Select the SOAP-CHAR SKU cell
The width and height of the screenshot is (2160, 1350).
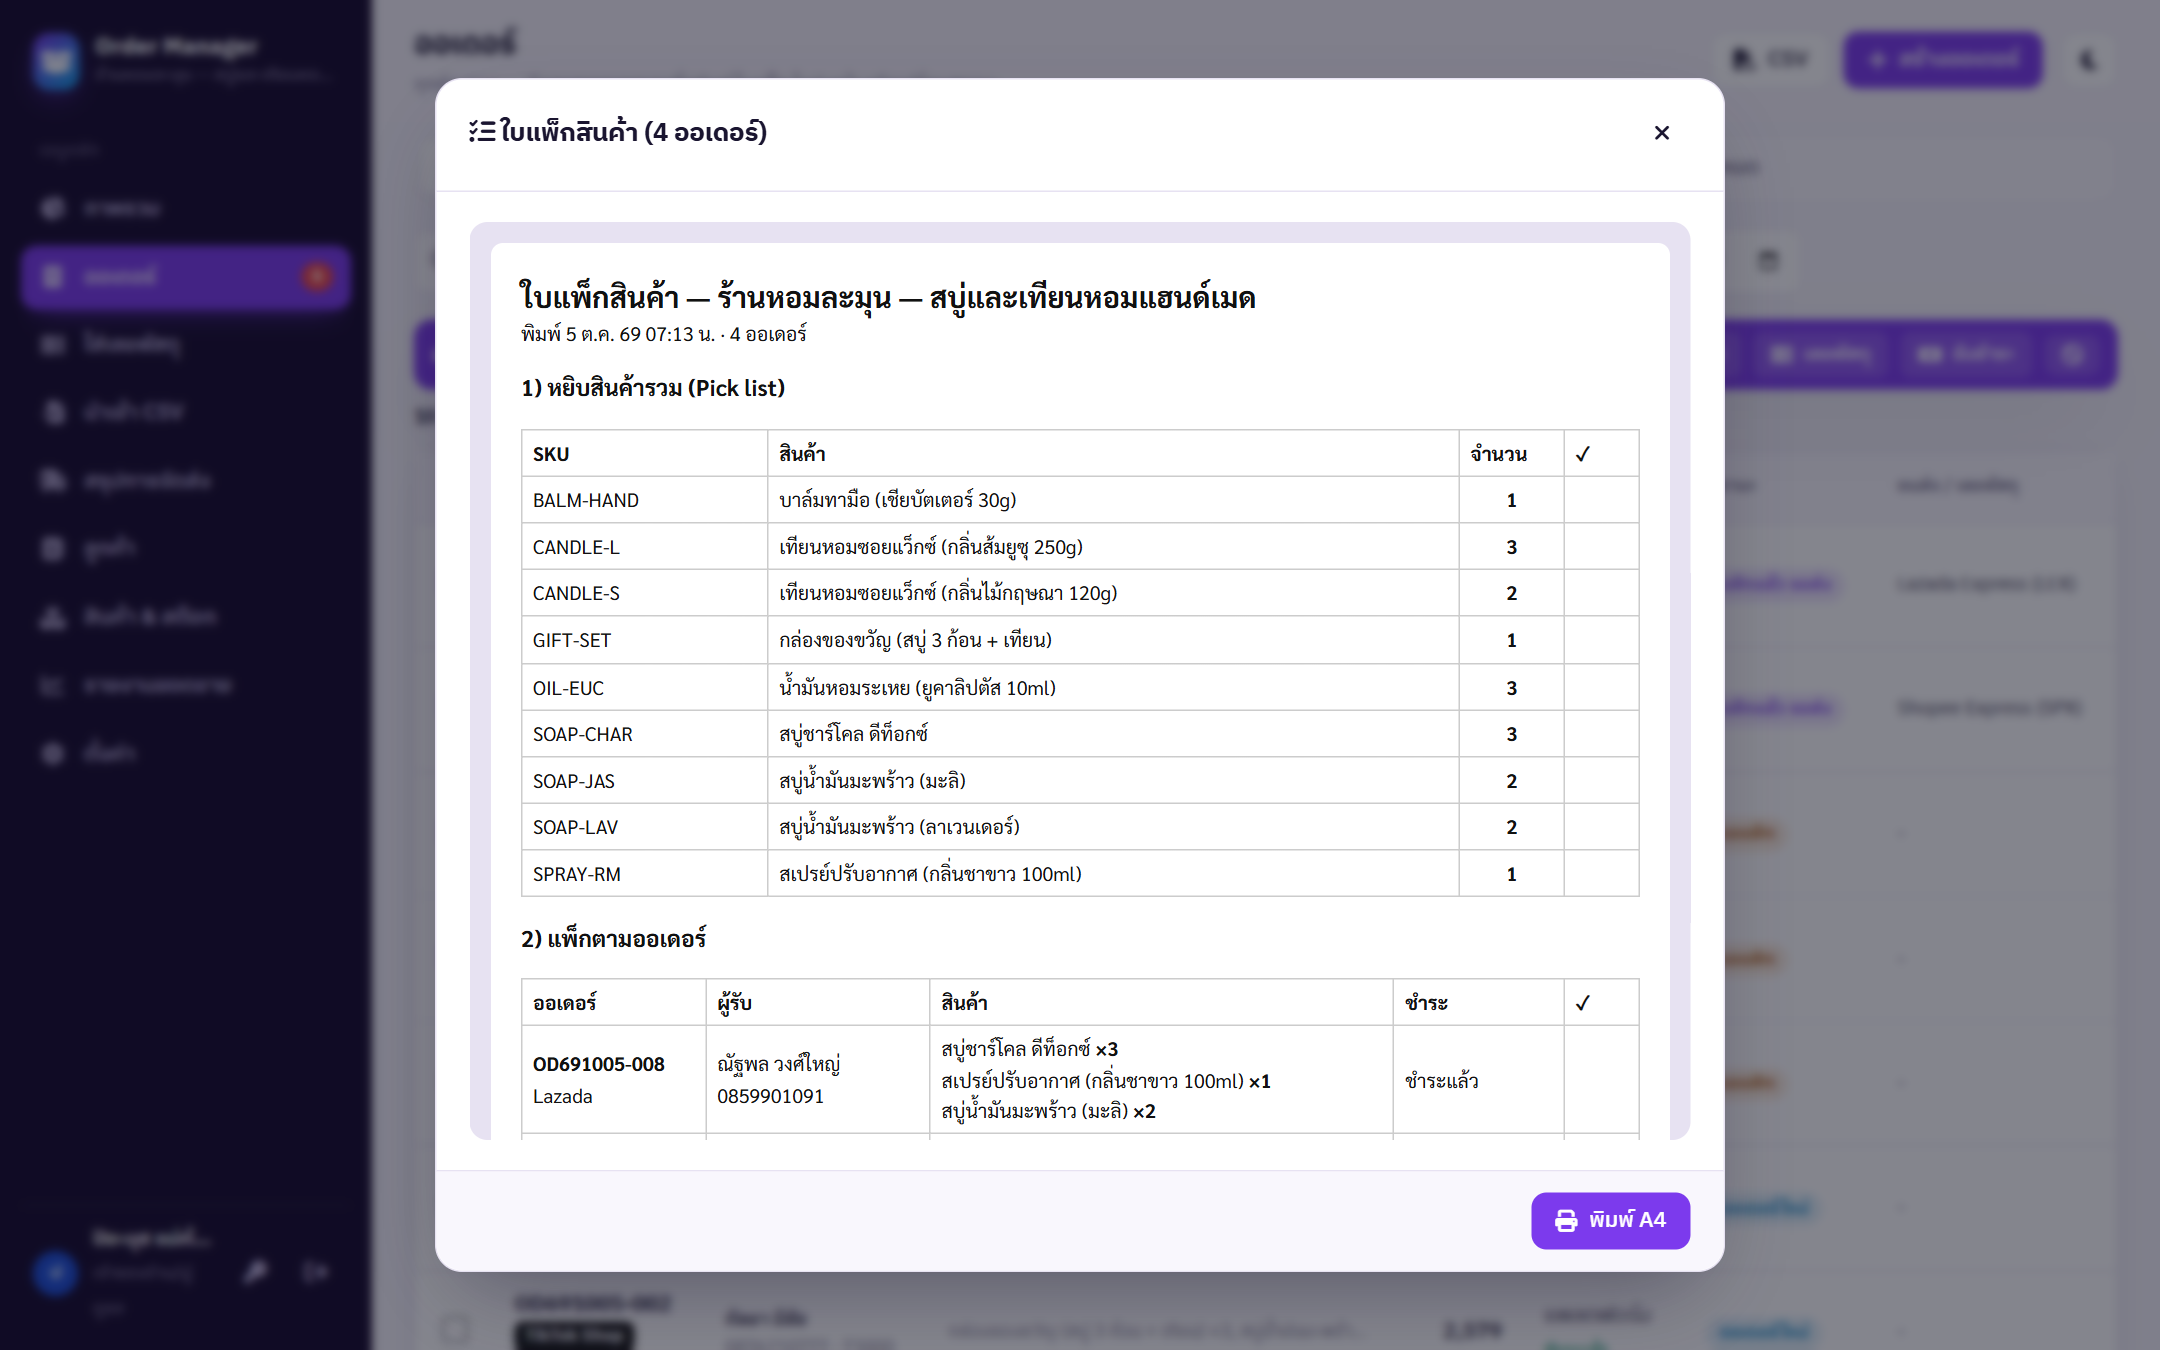(644, 734)
